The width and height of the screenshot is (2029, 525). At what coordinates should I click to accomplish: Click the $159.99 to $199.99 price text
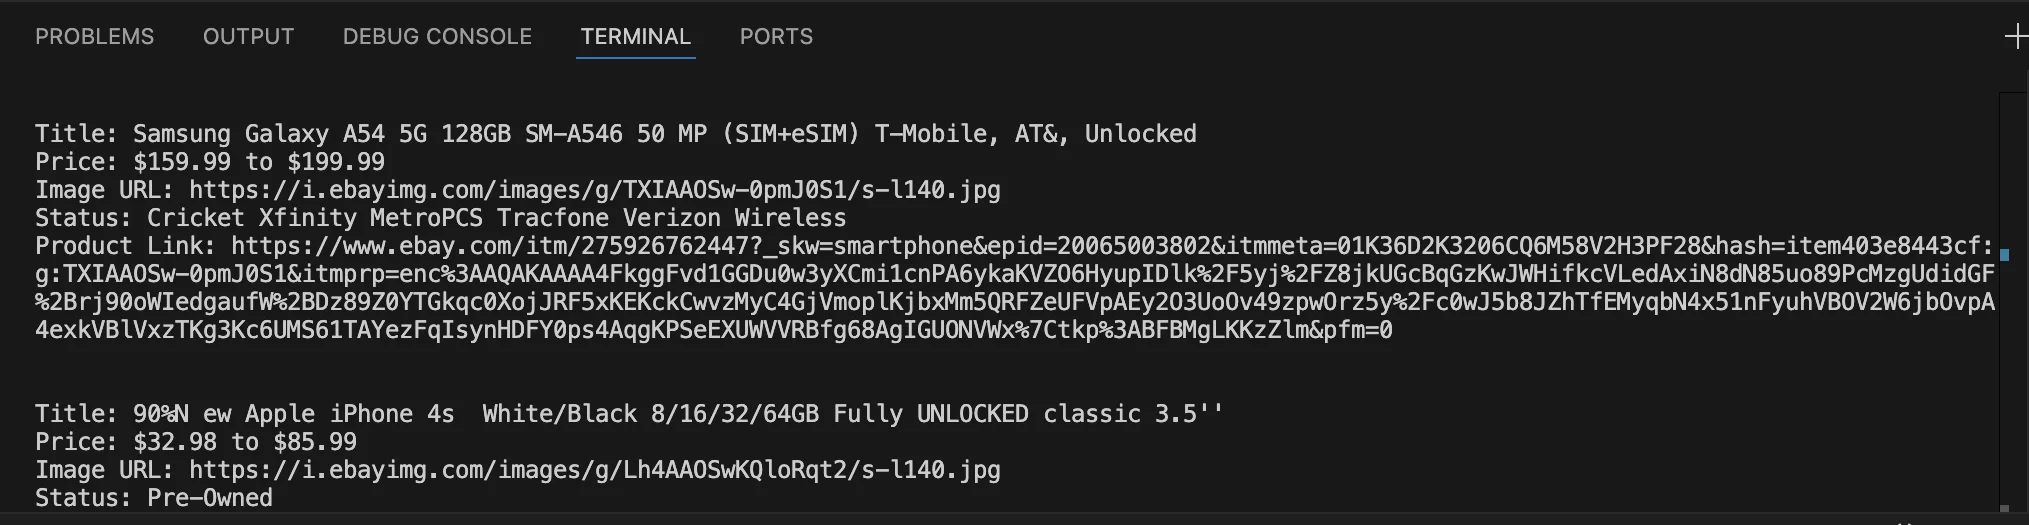tap(259, 162)
